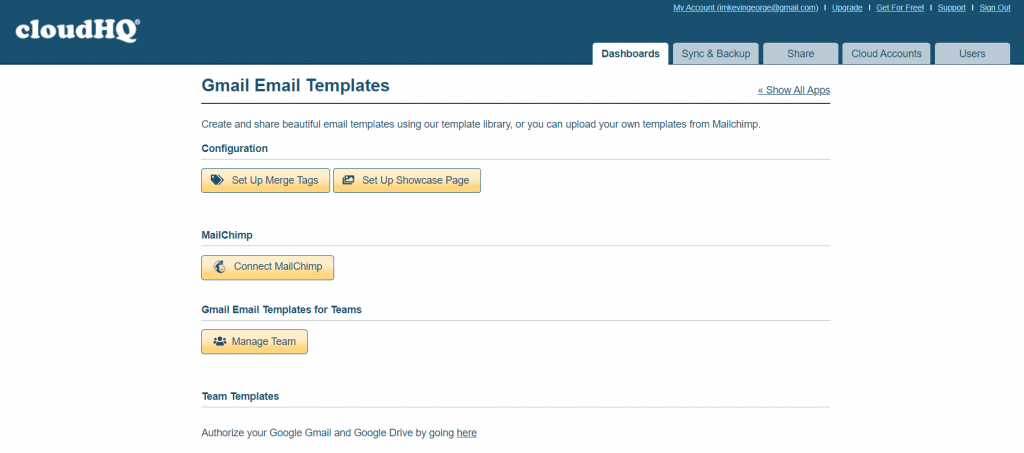Open the Cloud Accounts tab
The height and width of the screenshot is (453, 1024).
(x=886, y=54)
